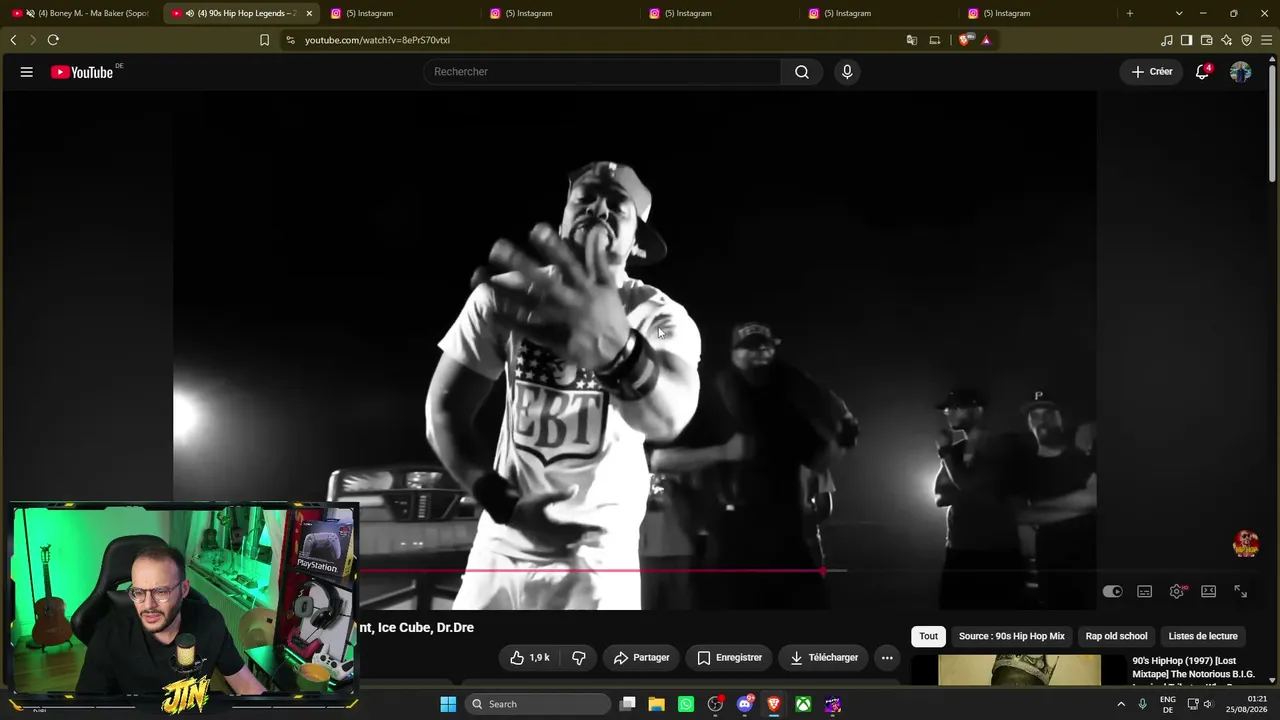Switch to the first Instagram tab
This screenshot has height=720, width=1280.
tap(400, 13)
